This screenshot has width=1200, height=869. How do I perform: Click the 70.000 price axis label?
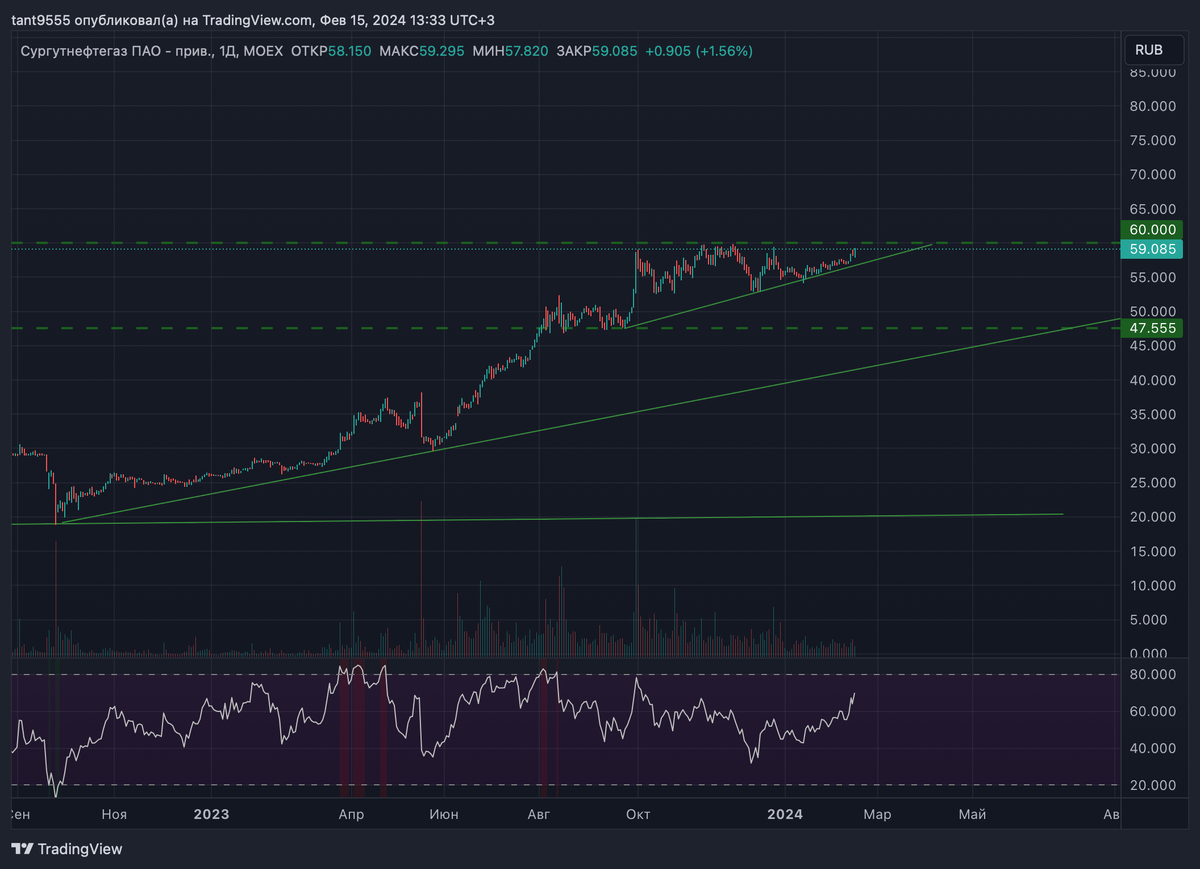[x=1151, y=175]
